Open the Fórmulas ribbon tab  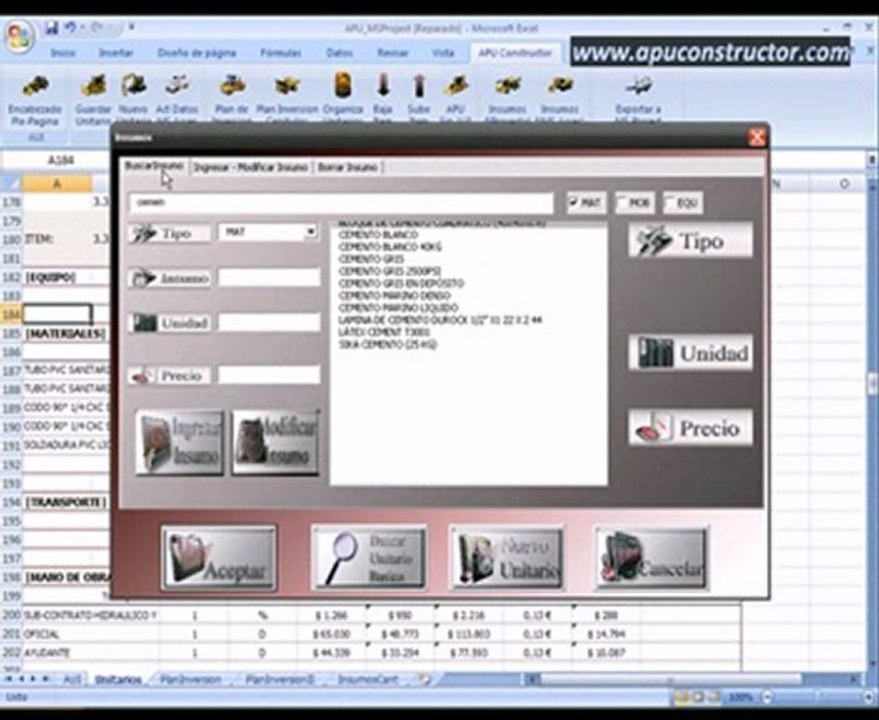point(281,53)
